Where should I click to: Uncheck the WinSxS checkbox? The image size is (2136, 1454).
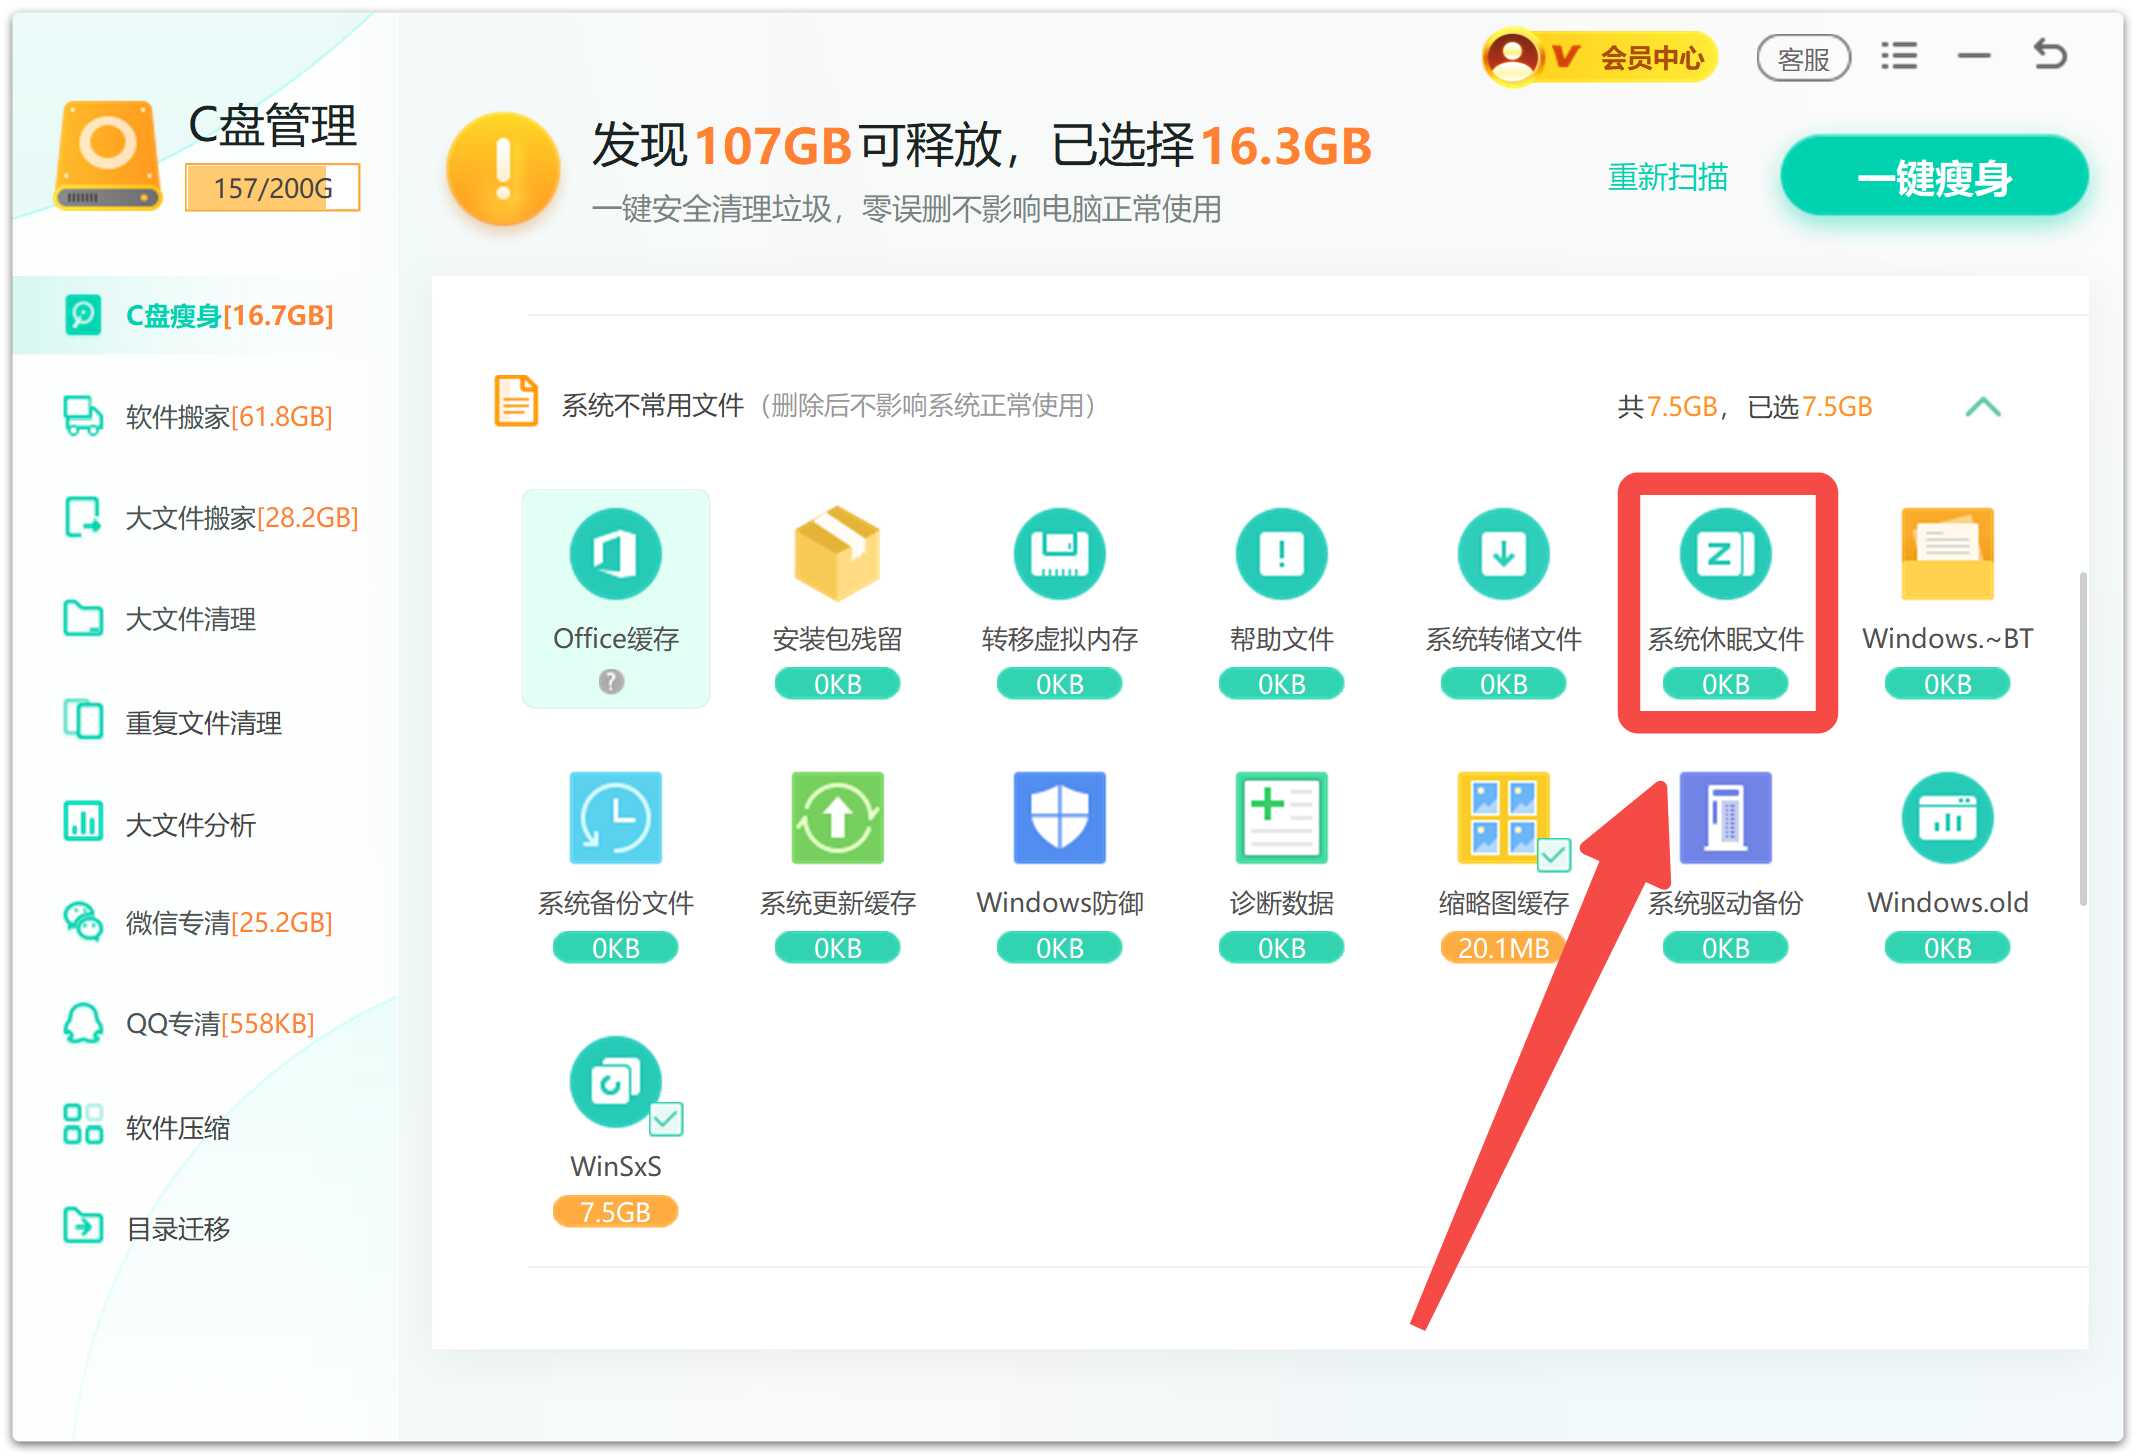(665, 1119)
